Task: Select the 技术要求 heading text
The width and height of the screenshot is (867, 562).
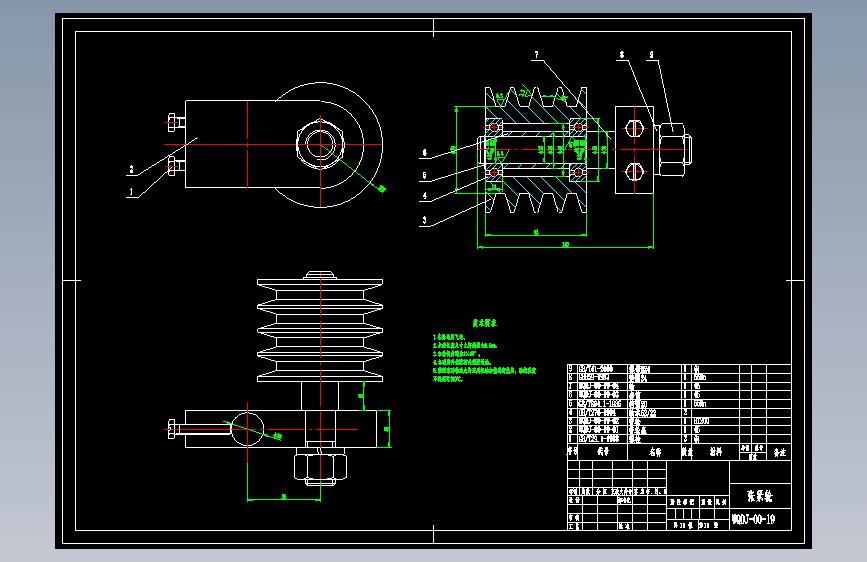Action: 484,323
